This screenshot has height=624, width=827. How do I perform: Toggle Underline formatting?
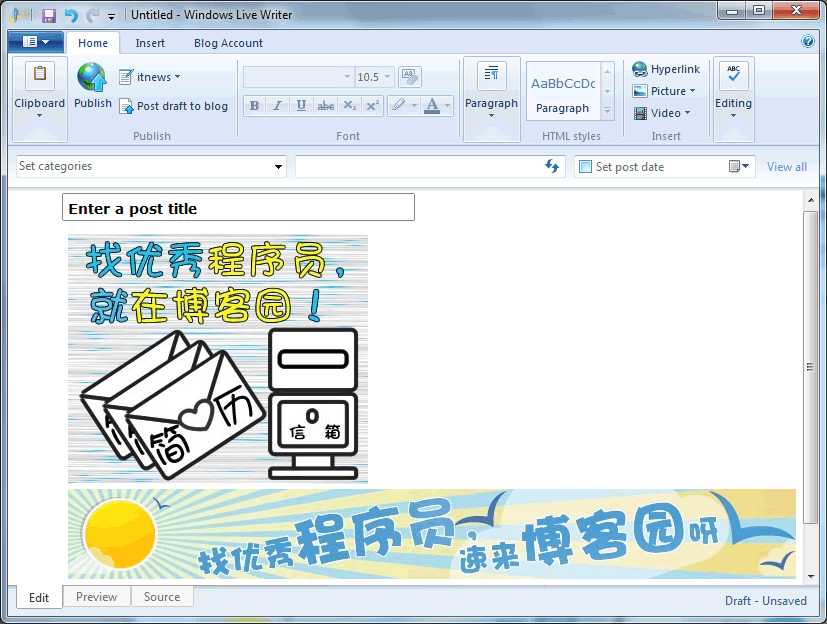click(x=301, y=105)
